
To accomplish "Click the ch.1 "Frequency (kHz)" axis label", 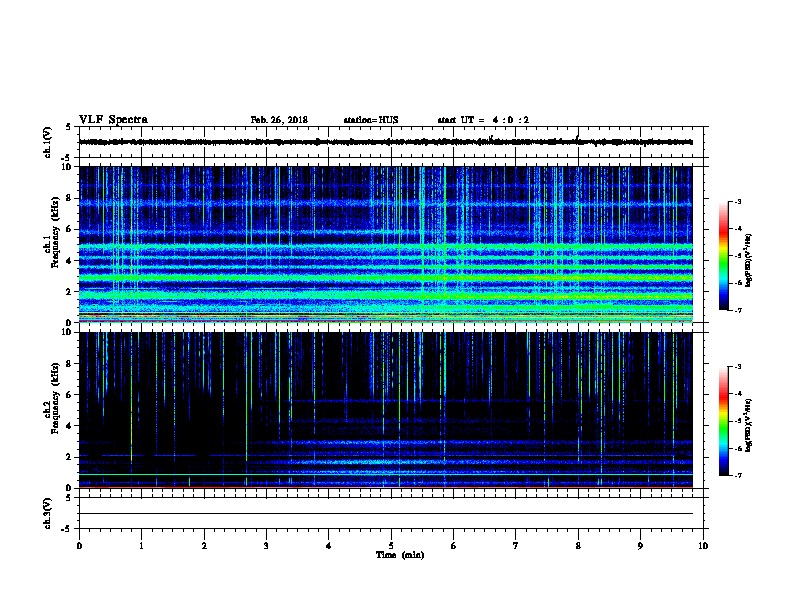I will (55, 232).
